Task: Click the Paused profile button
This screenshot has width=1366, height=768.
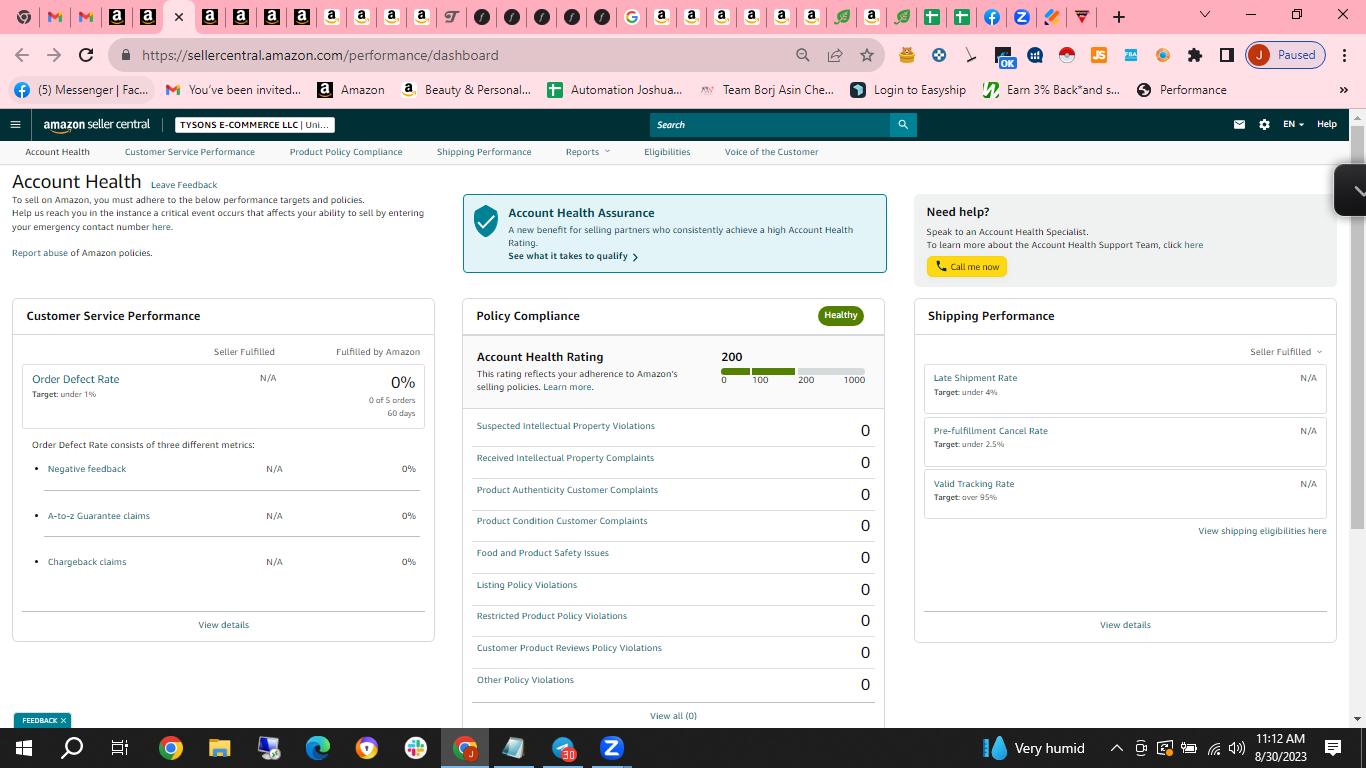Action: (1286, 55)
